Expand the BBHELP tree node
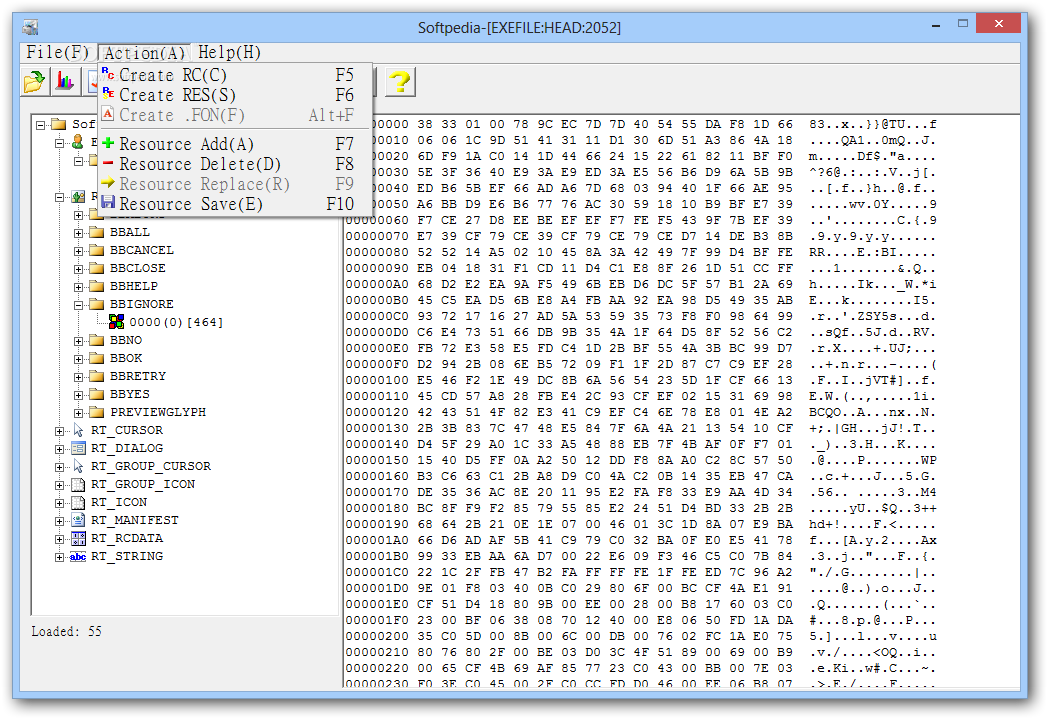 point(78,287)
